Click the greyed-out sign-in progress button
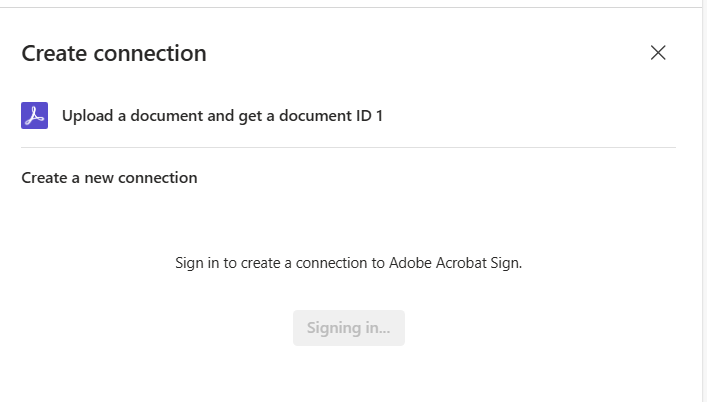707x402 pixels. (x=349, y=328)
